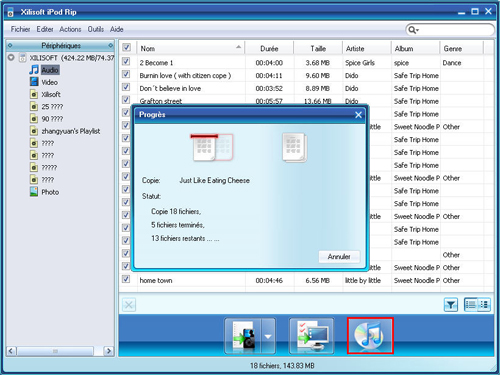Click the '00:04:46' duration cell

[x=269, y=281]
